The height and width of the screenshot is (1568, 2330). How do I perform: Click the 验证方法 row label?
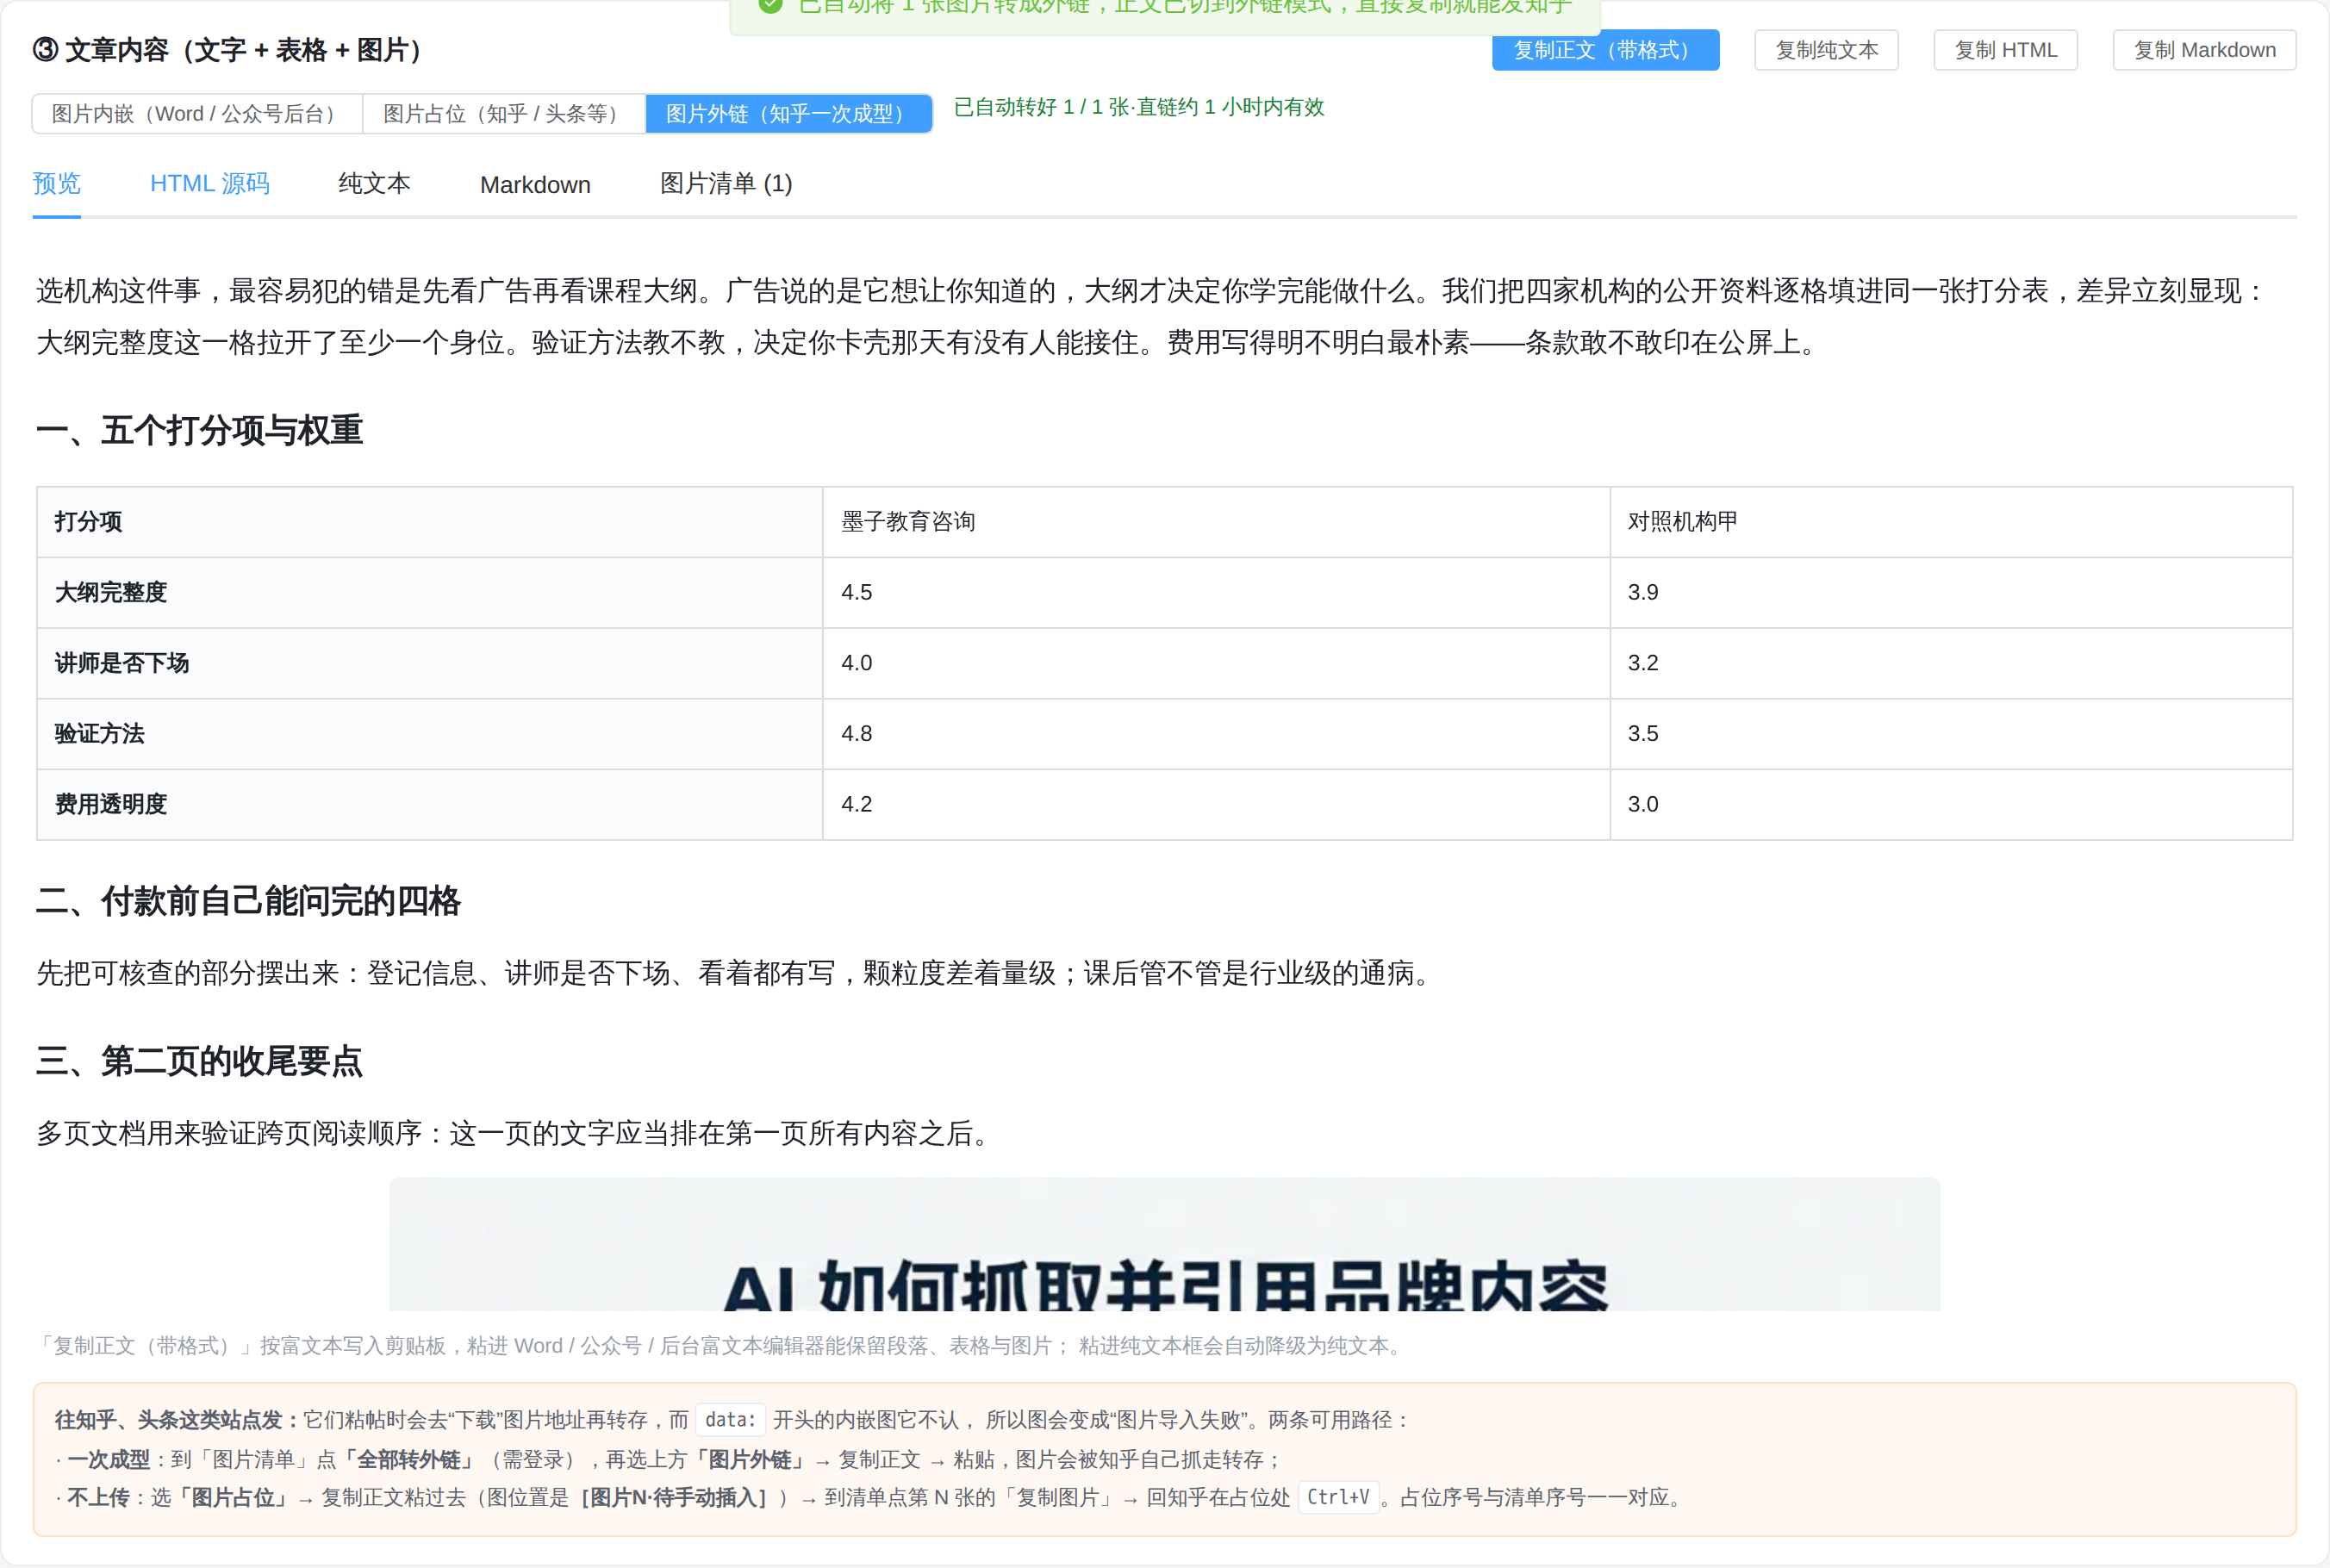point(430,734)
